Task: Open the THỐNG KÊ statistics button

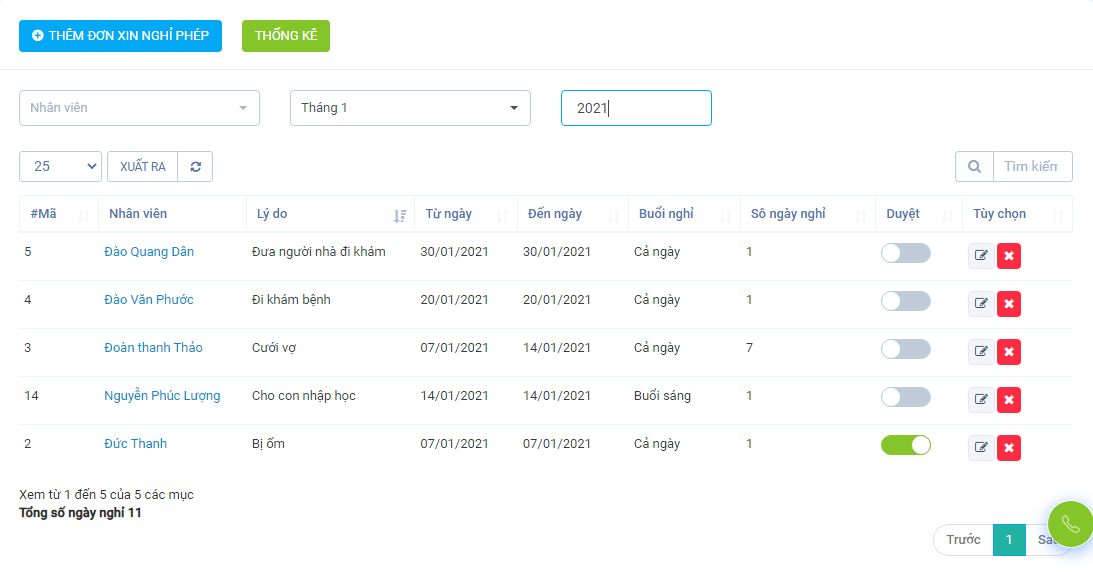Action: point(286,36)
